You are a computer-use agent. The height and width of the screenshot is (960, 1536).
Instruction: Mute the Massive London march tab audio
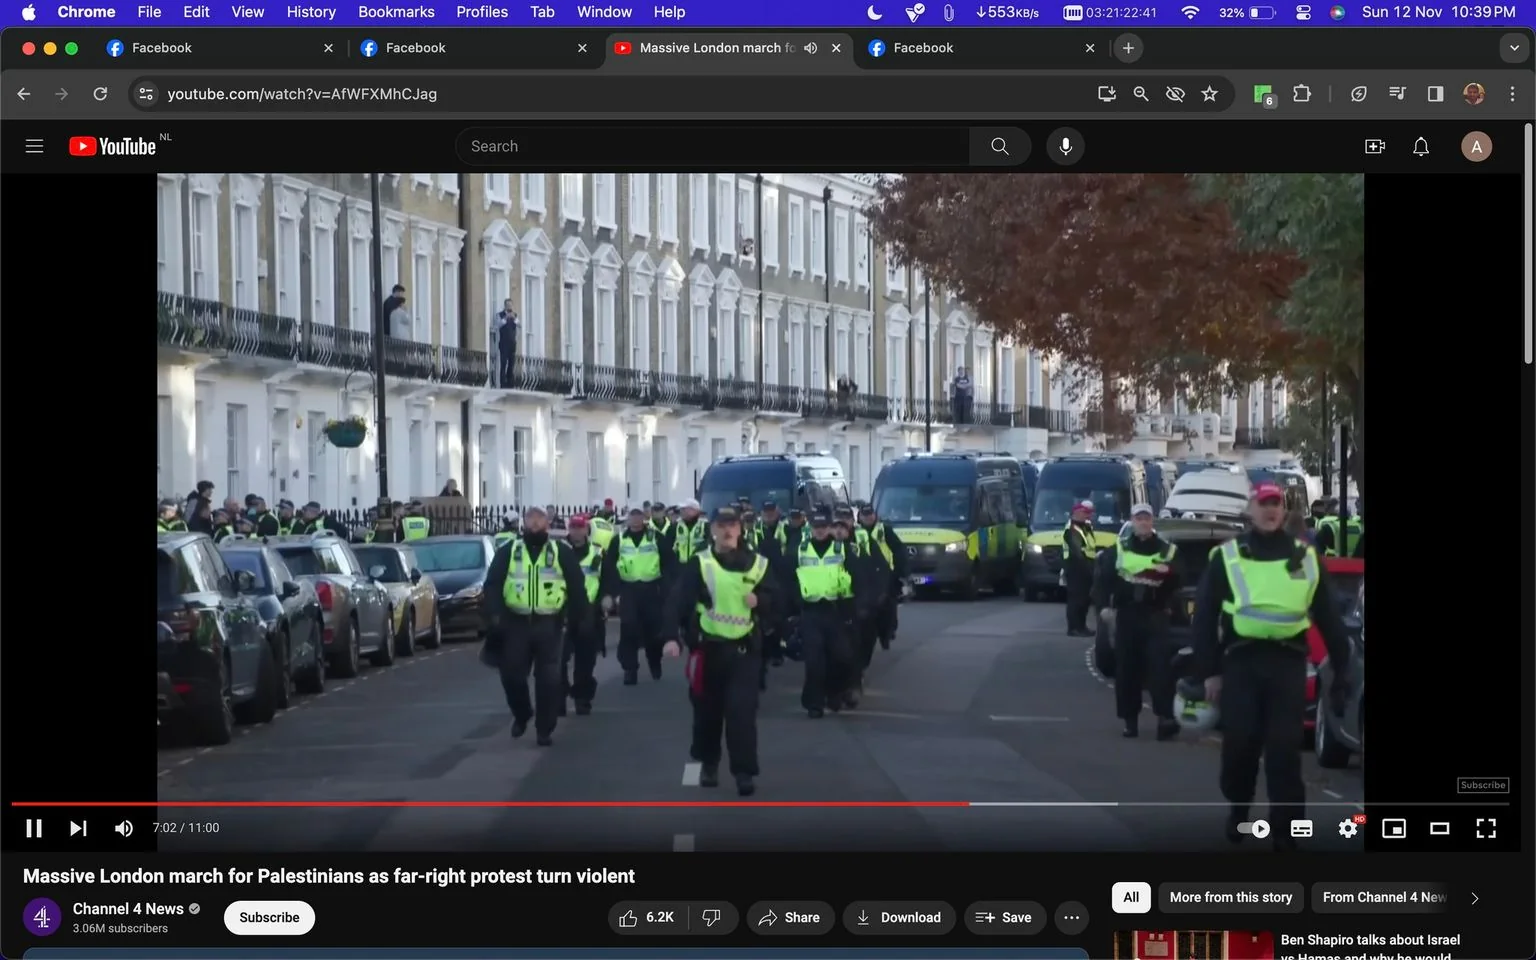coord(810,48)
